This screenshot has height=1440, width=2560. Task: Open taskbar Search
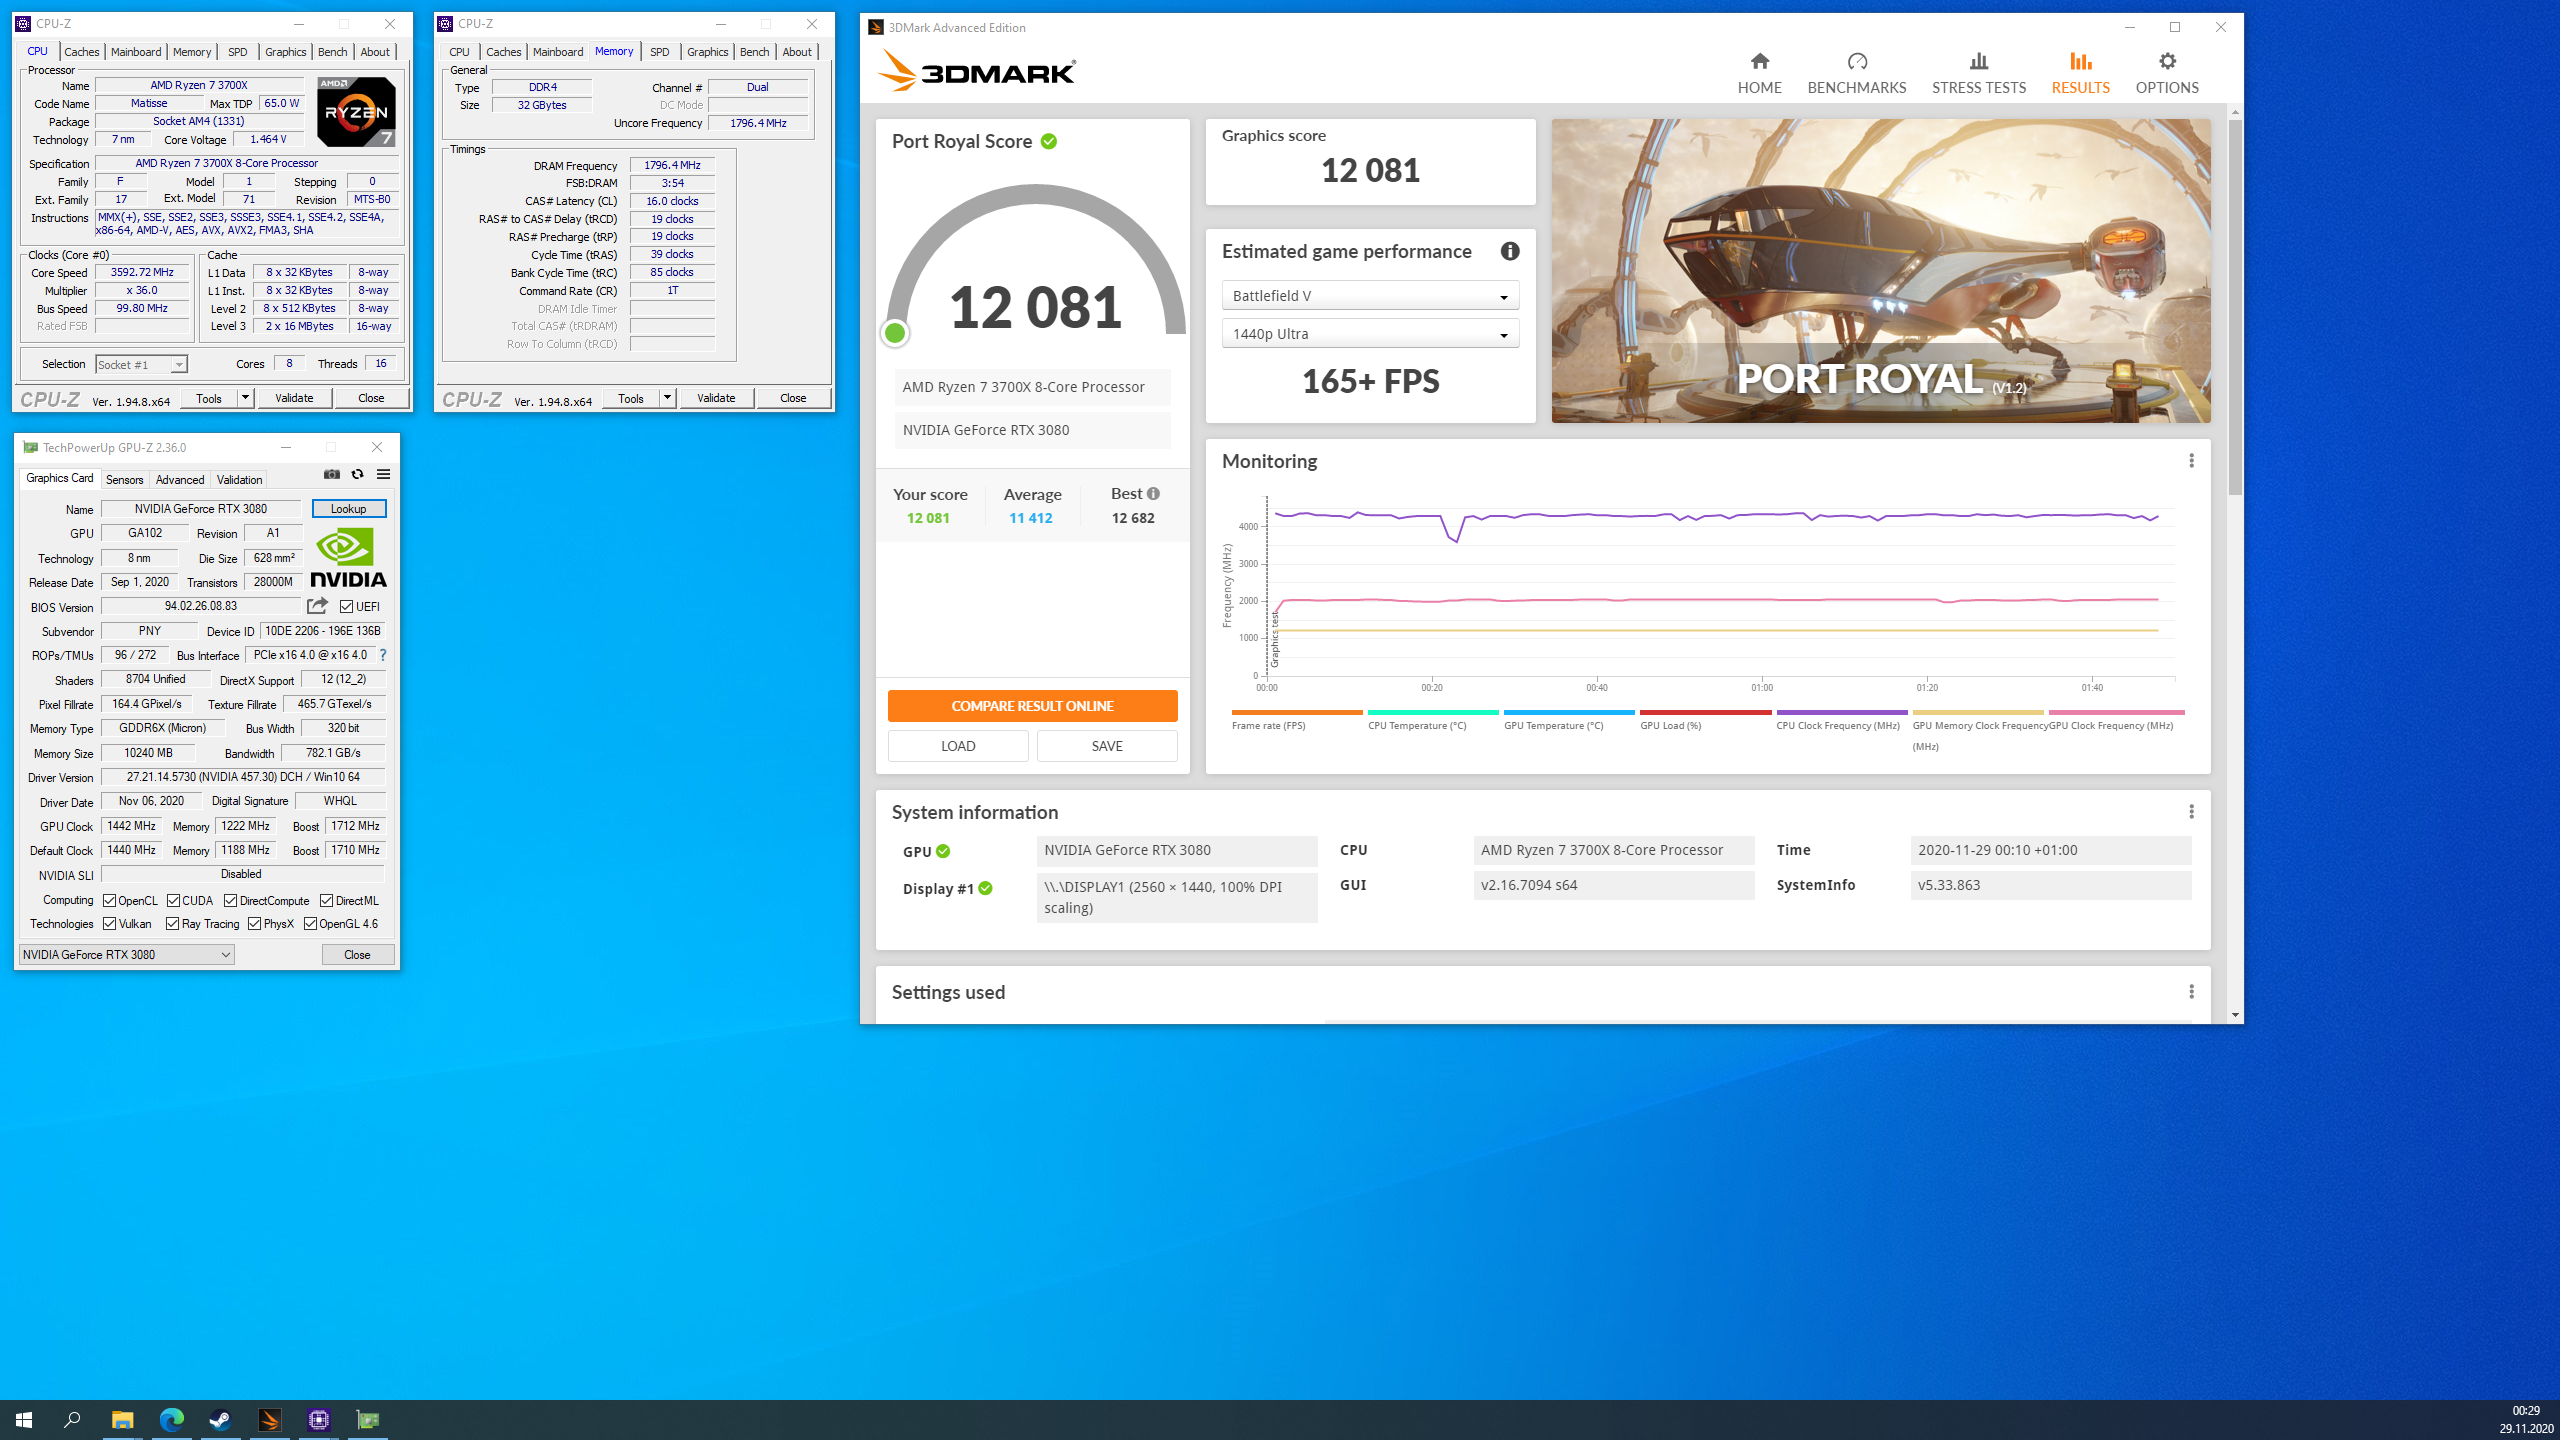point(72,1420)
